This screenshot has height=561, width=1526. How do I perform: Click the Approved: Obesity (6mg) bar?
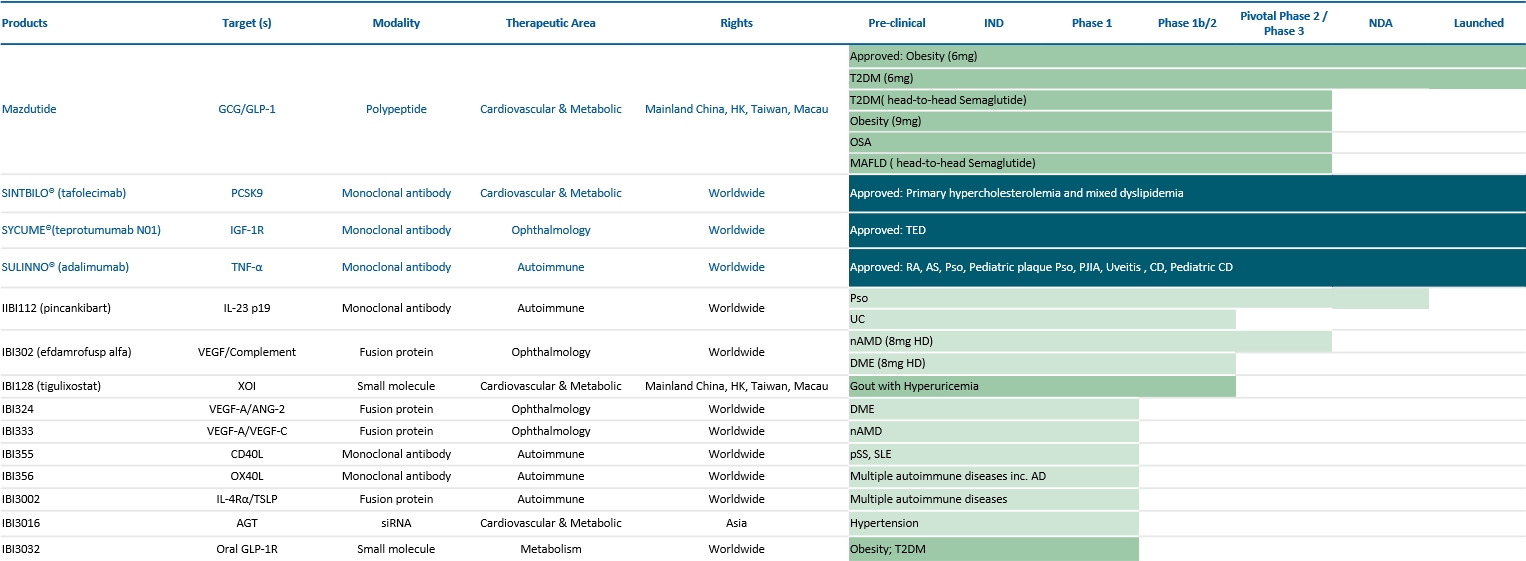point(1187,57)
